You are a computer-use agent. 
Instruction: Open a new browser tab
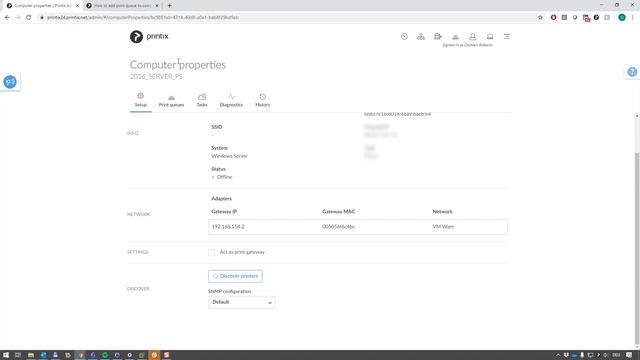(169, 6)
